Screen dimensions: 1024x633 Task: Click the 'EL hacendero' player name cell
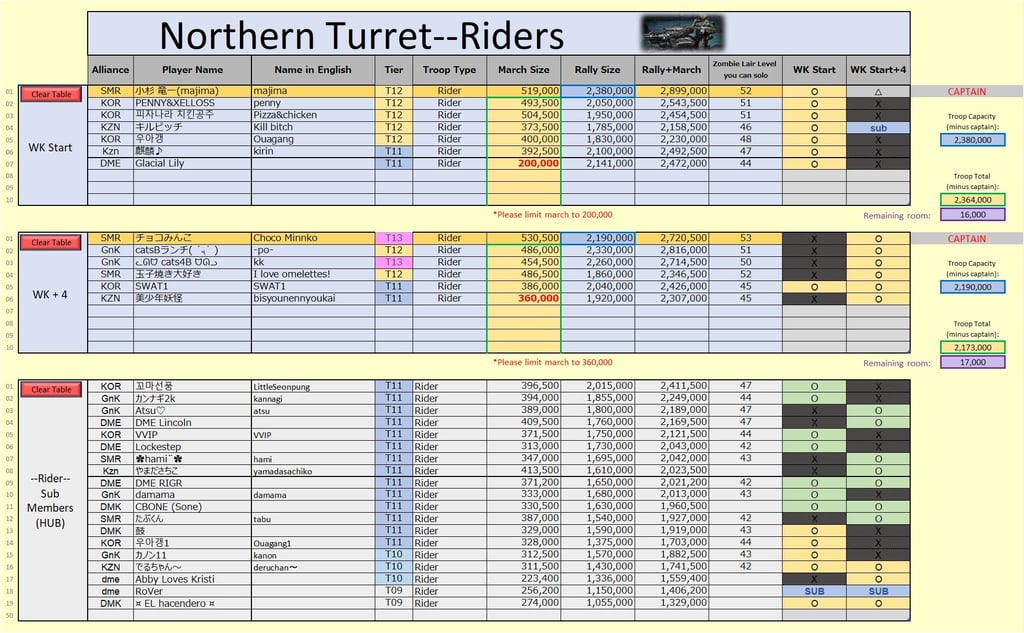192,604
